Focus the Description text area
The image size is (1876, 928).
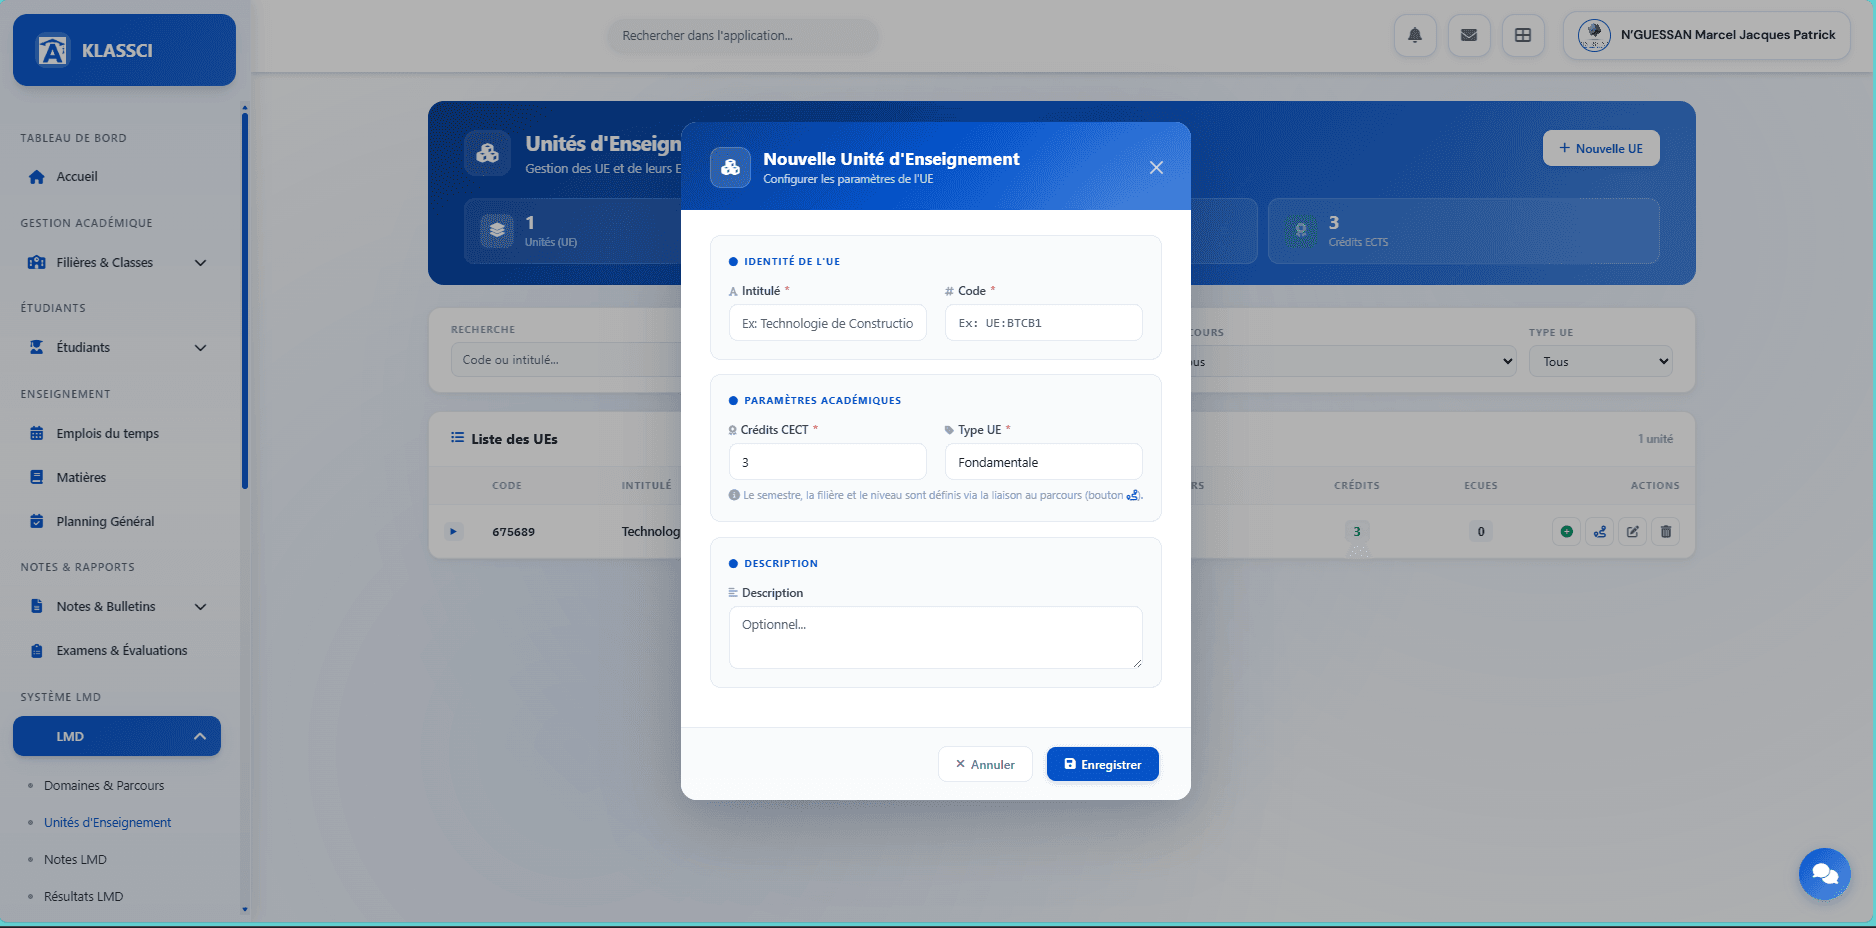(935, 637)
